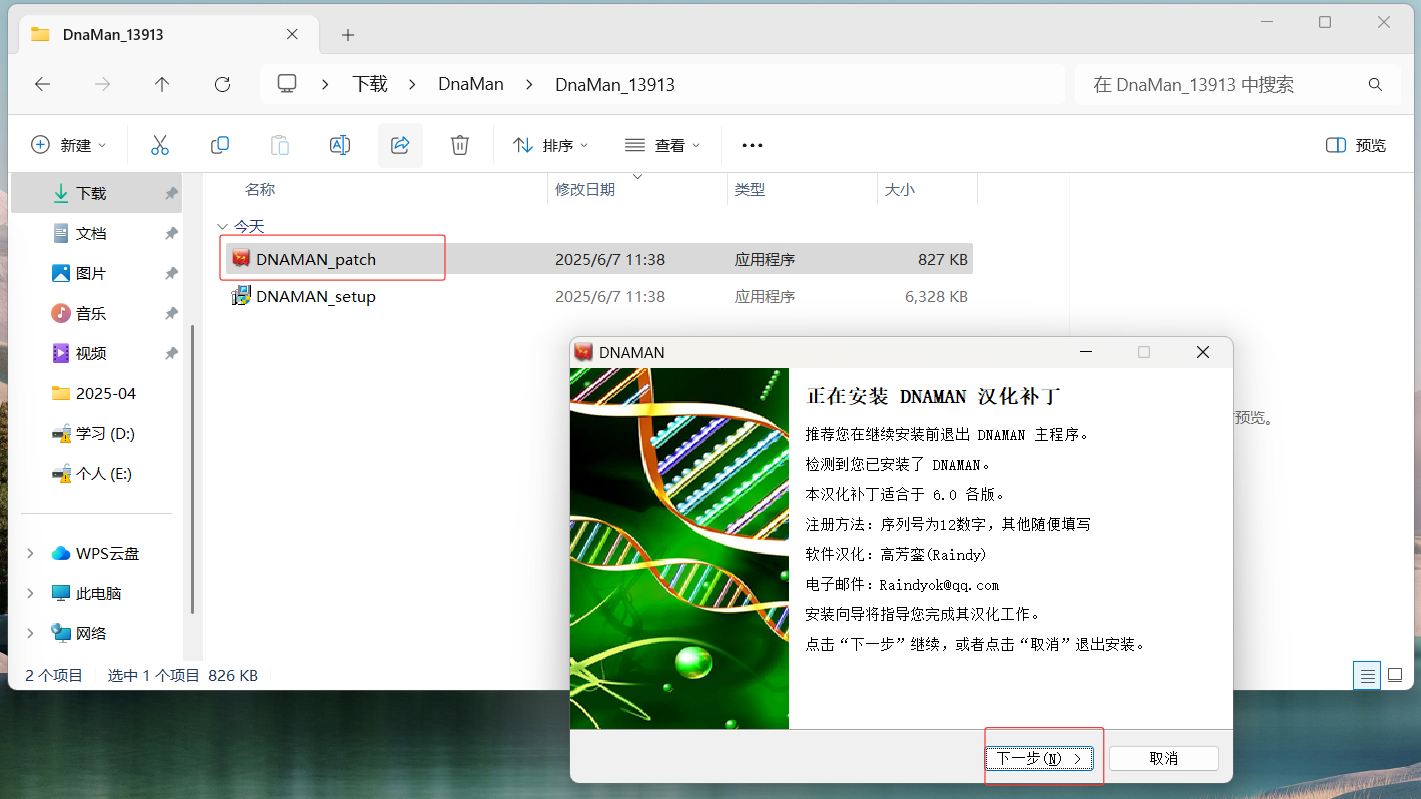Switch to large icons view in status bar

(1394, 675)
